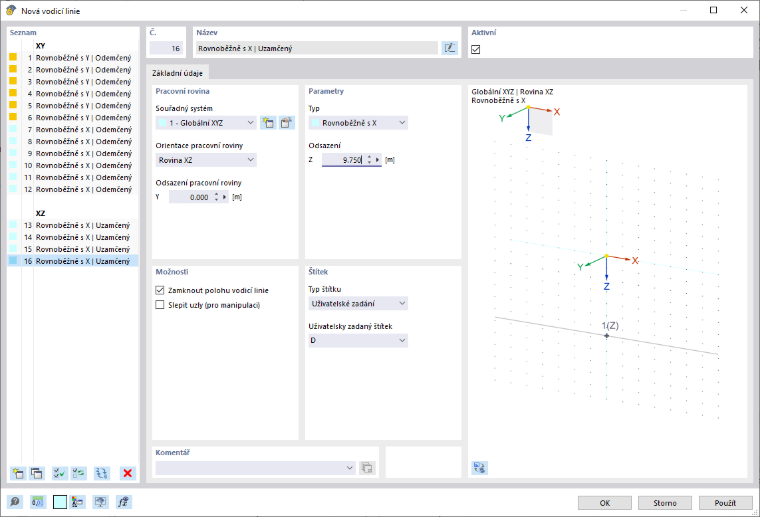Screen dimensions: 760x517
Task: Click the Storno button
Action: [665, 503]
